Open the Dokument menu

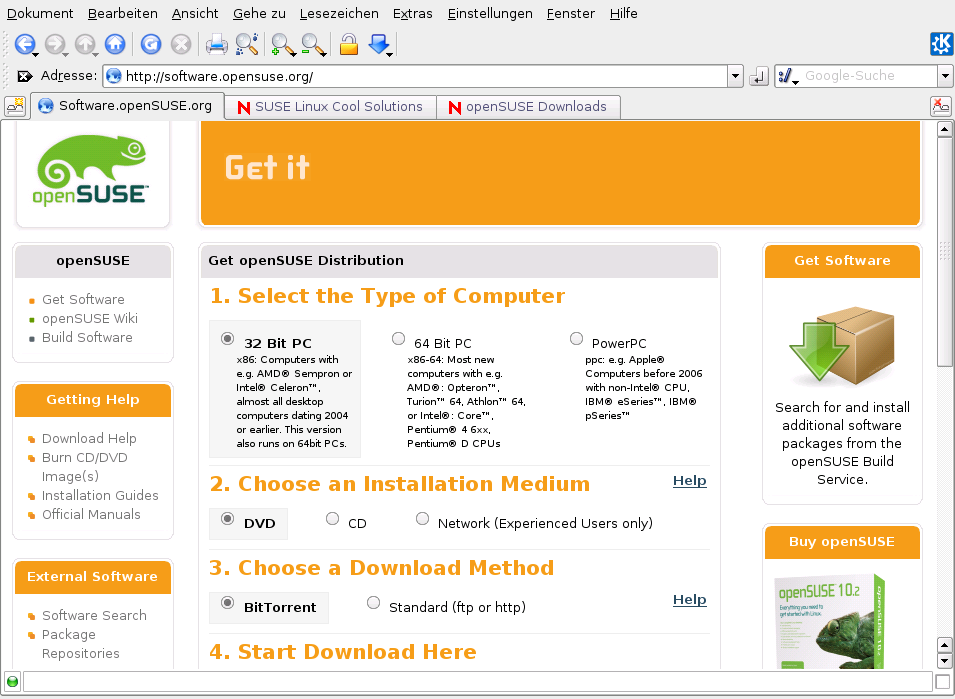[x=40, y=13]
